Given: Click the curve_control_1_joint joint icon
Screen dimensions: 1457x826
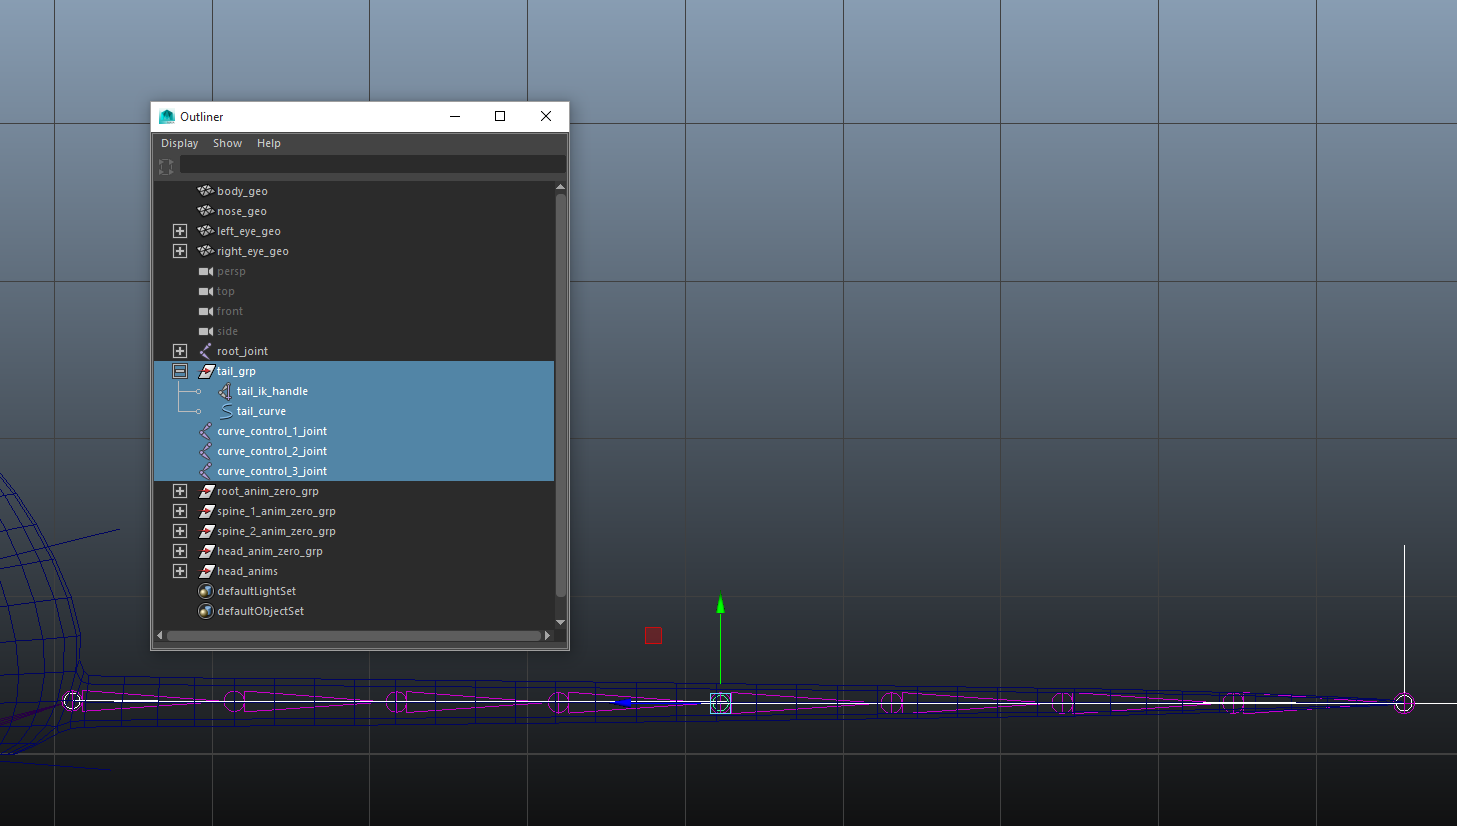Looking at the screenshot, I should tap(205, 431).
